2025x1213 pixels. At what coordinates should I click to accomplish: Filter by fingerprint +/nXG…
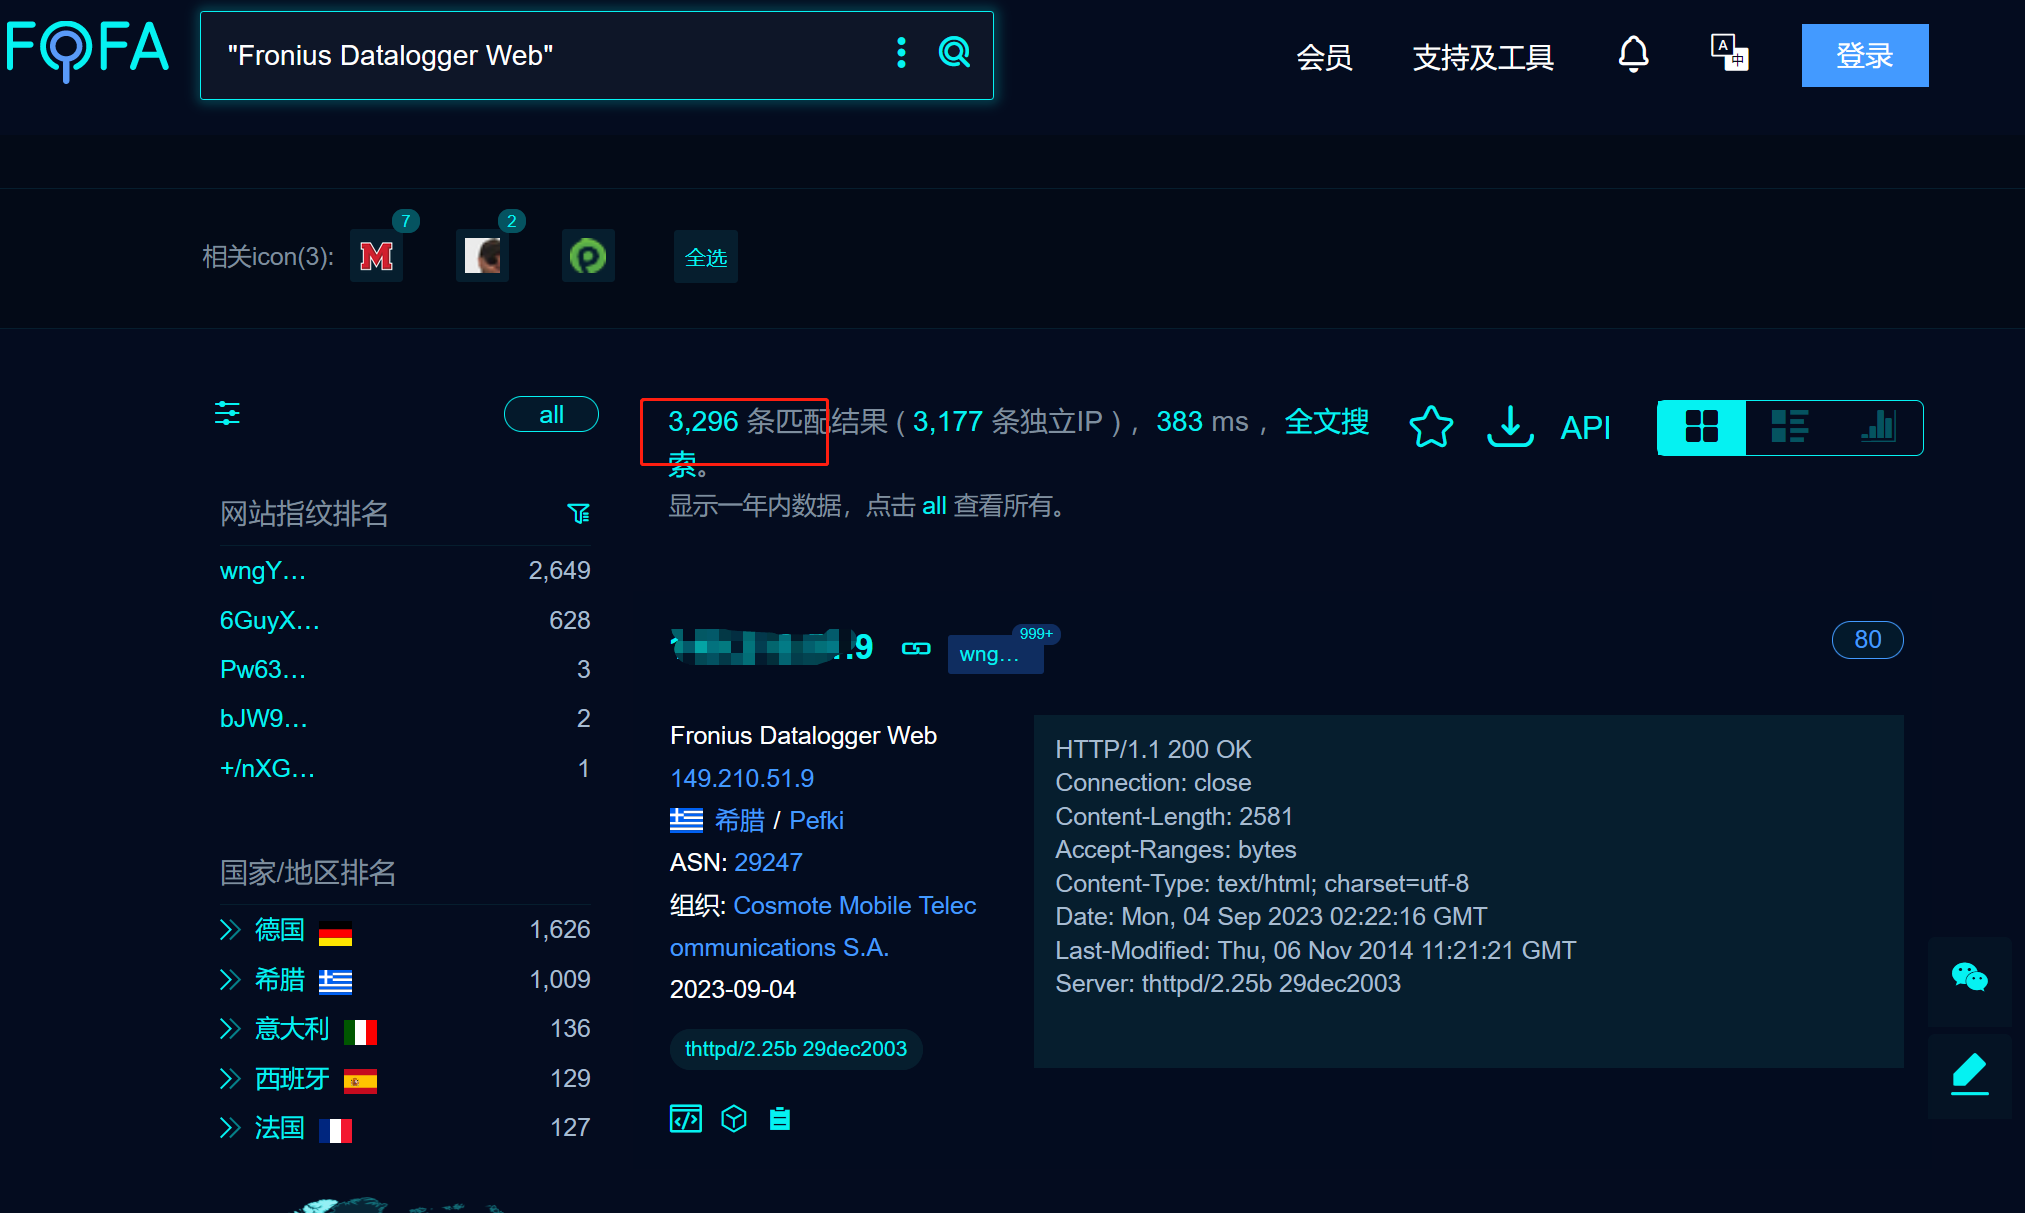click(x=268, y=769)
